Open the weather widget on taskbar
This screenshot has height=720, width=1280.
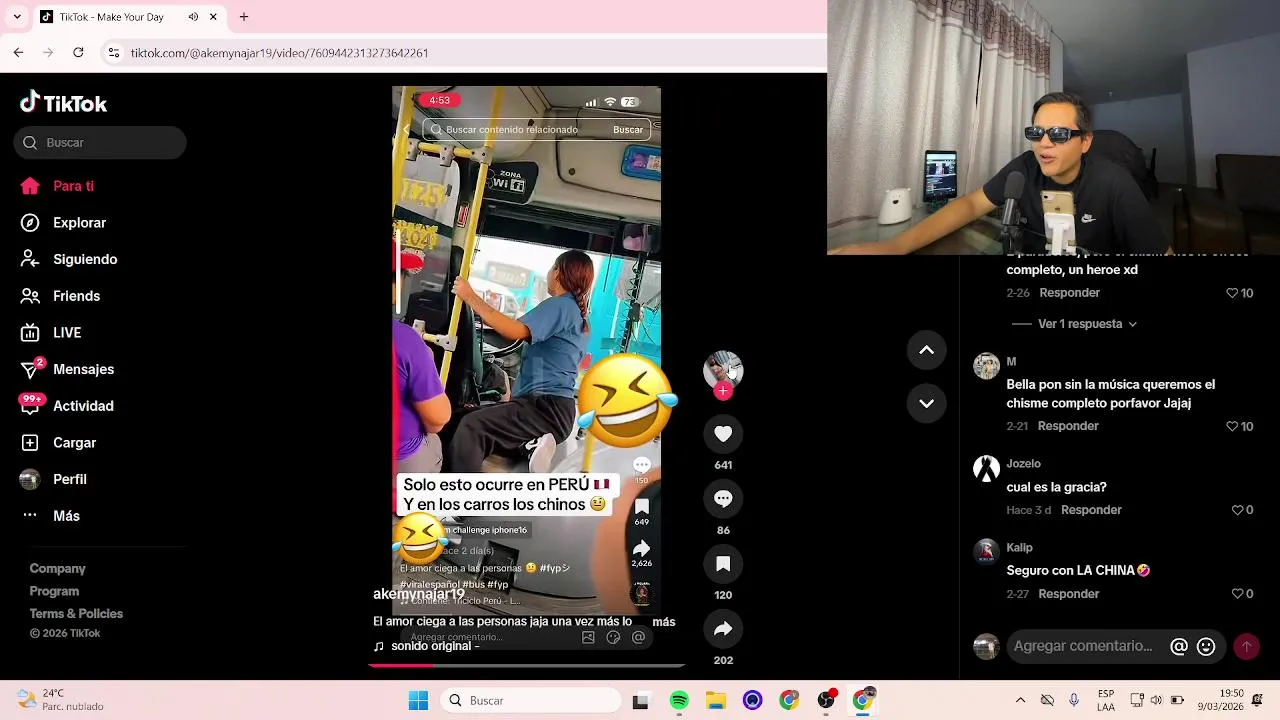pyautogui.click(x=60, y=700)
